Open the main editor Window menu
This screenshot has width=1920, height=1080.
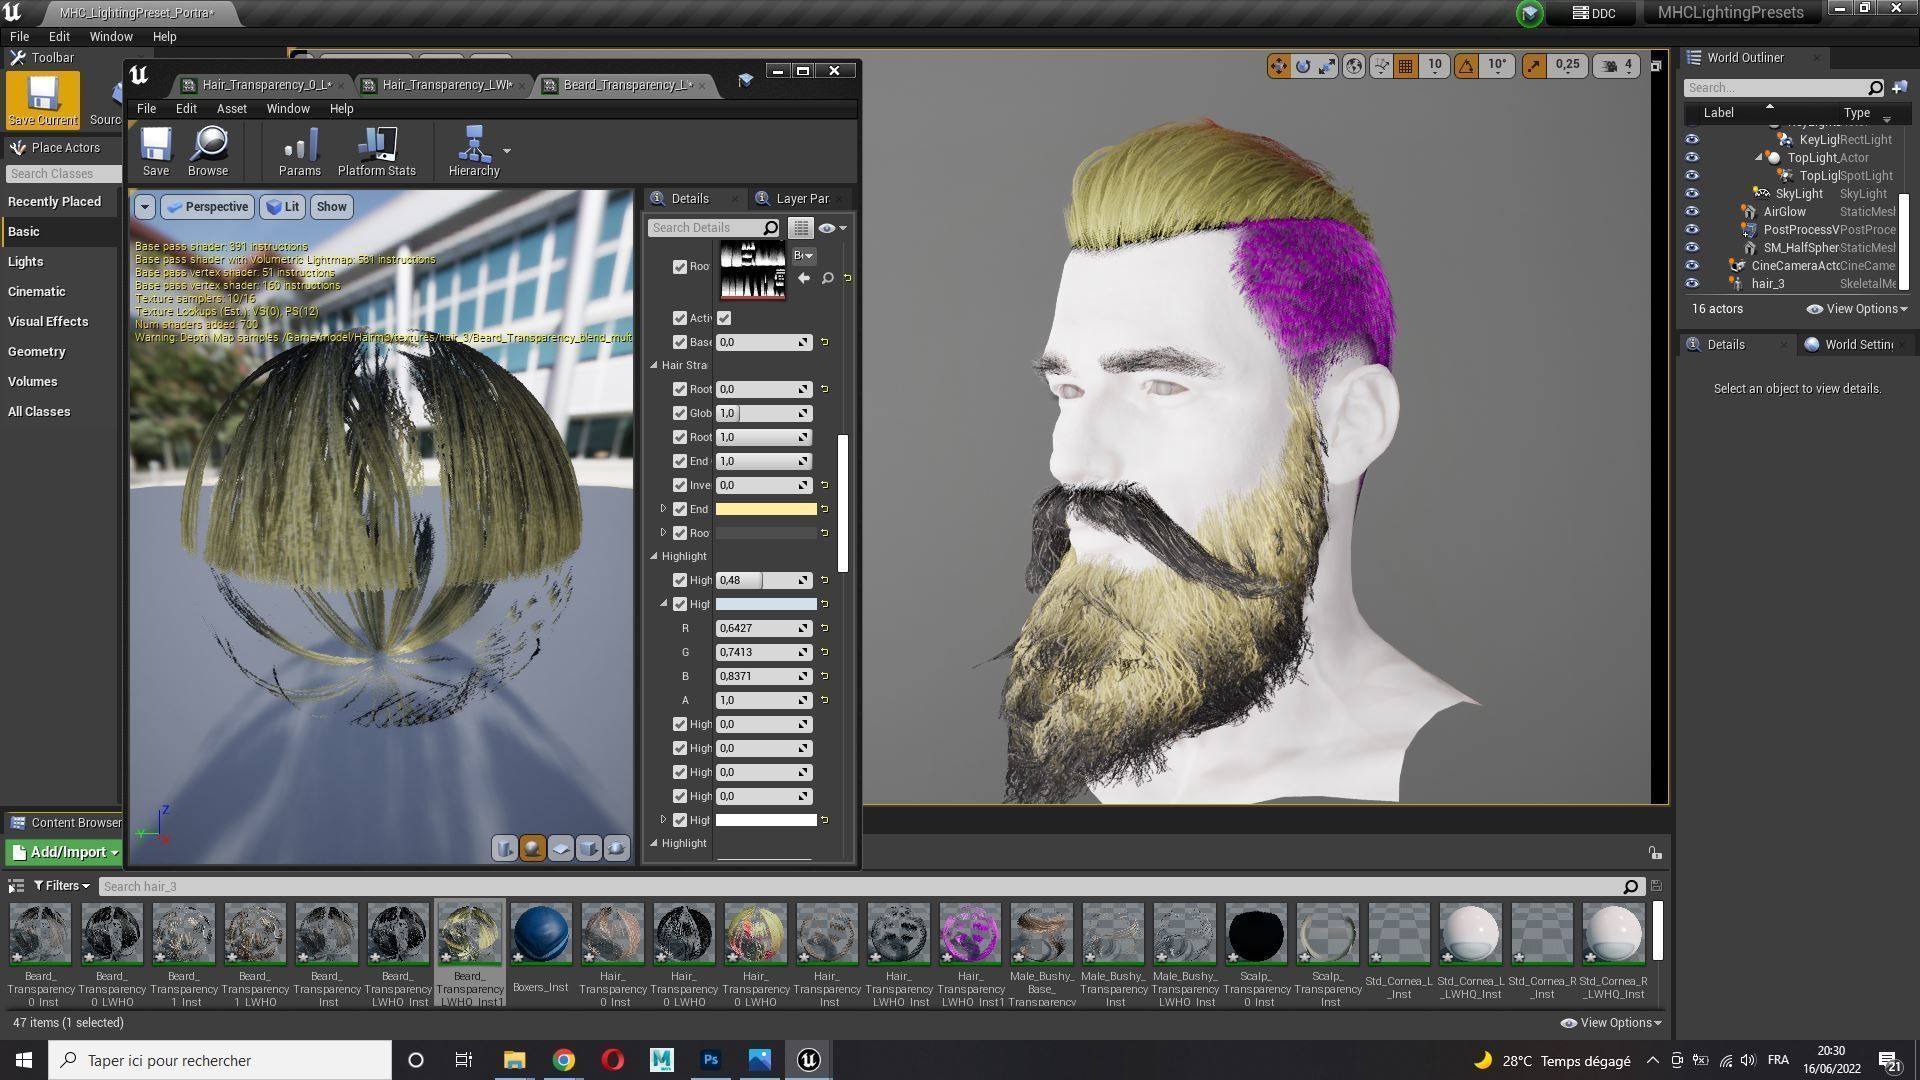(111, 37)
